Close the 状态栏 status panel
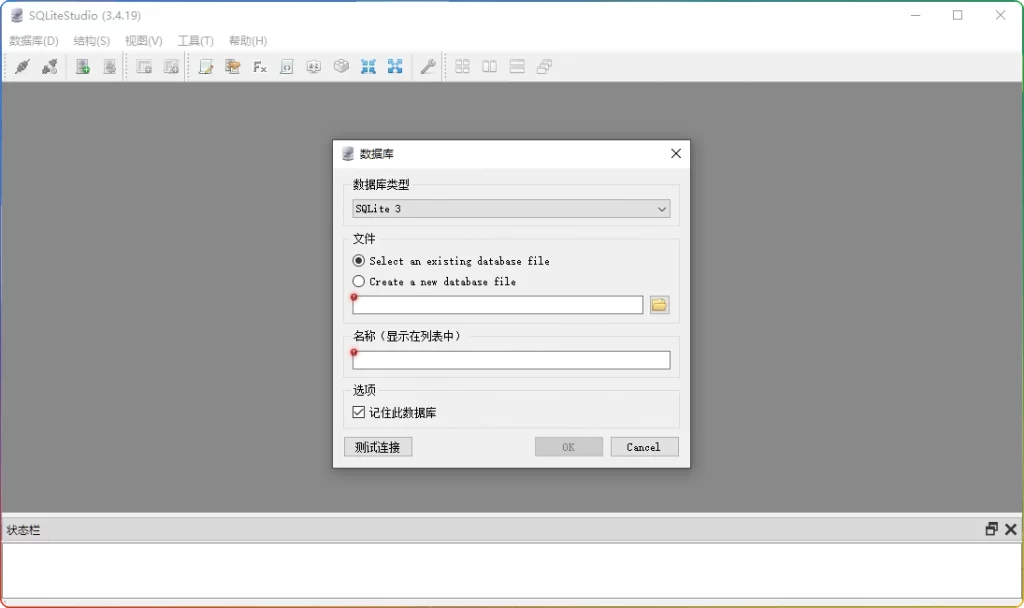Viewport: 1024px width, 608px height. pos(1010,529)
